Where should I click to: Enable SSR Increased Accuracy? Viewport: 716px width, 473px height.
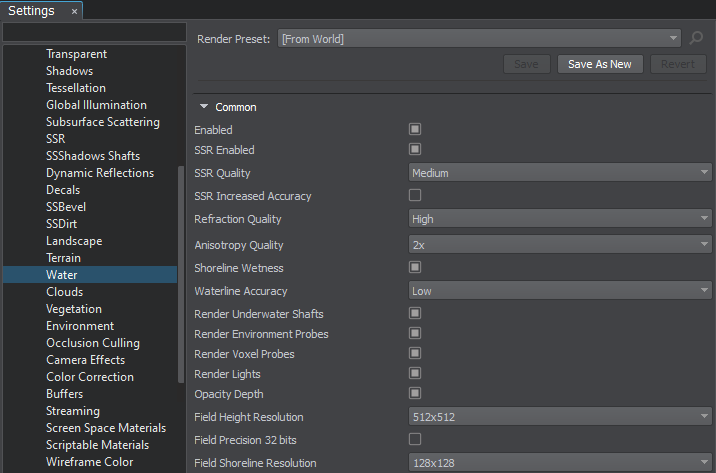(415, 196)
